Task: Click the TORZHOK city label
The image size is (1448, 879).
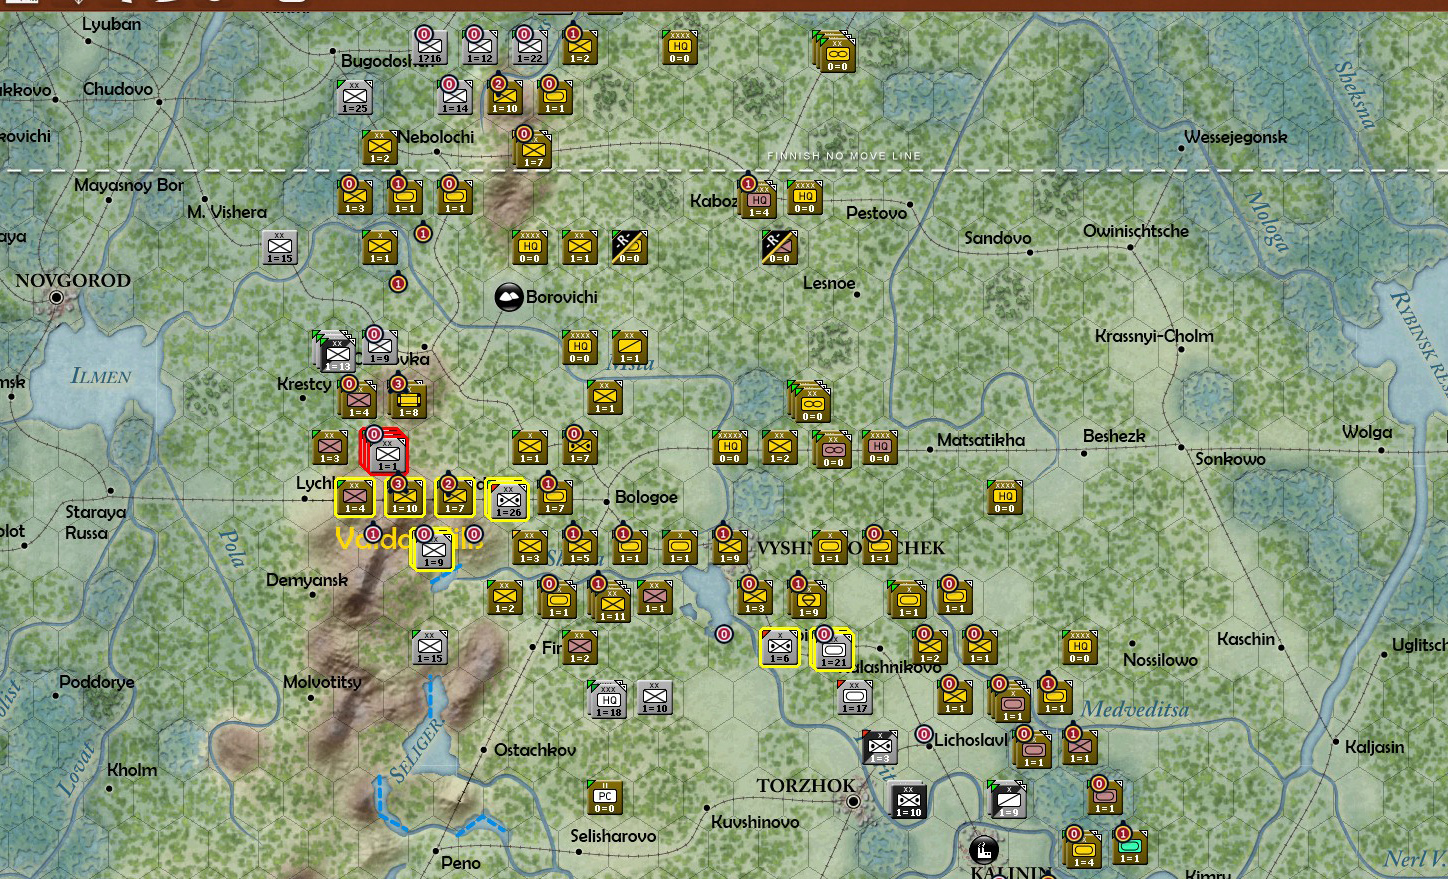Action: (806, 786)
